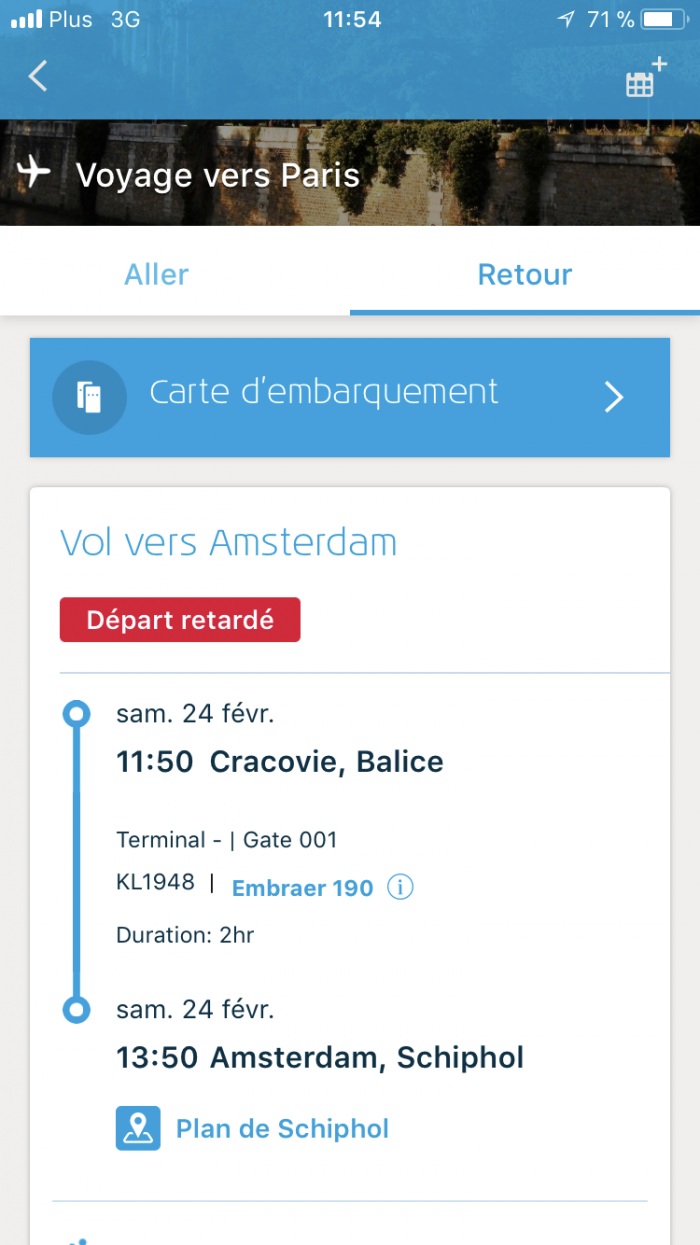Image resolution: width=700 pixels, height=1245 pixels.
Task: Tap the back arrow icon
Action: click(x=38, y=76)
